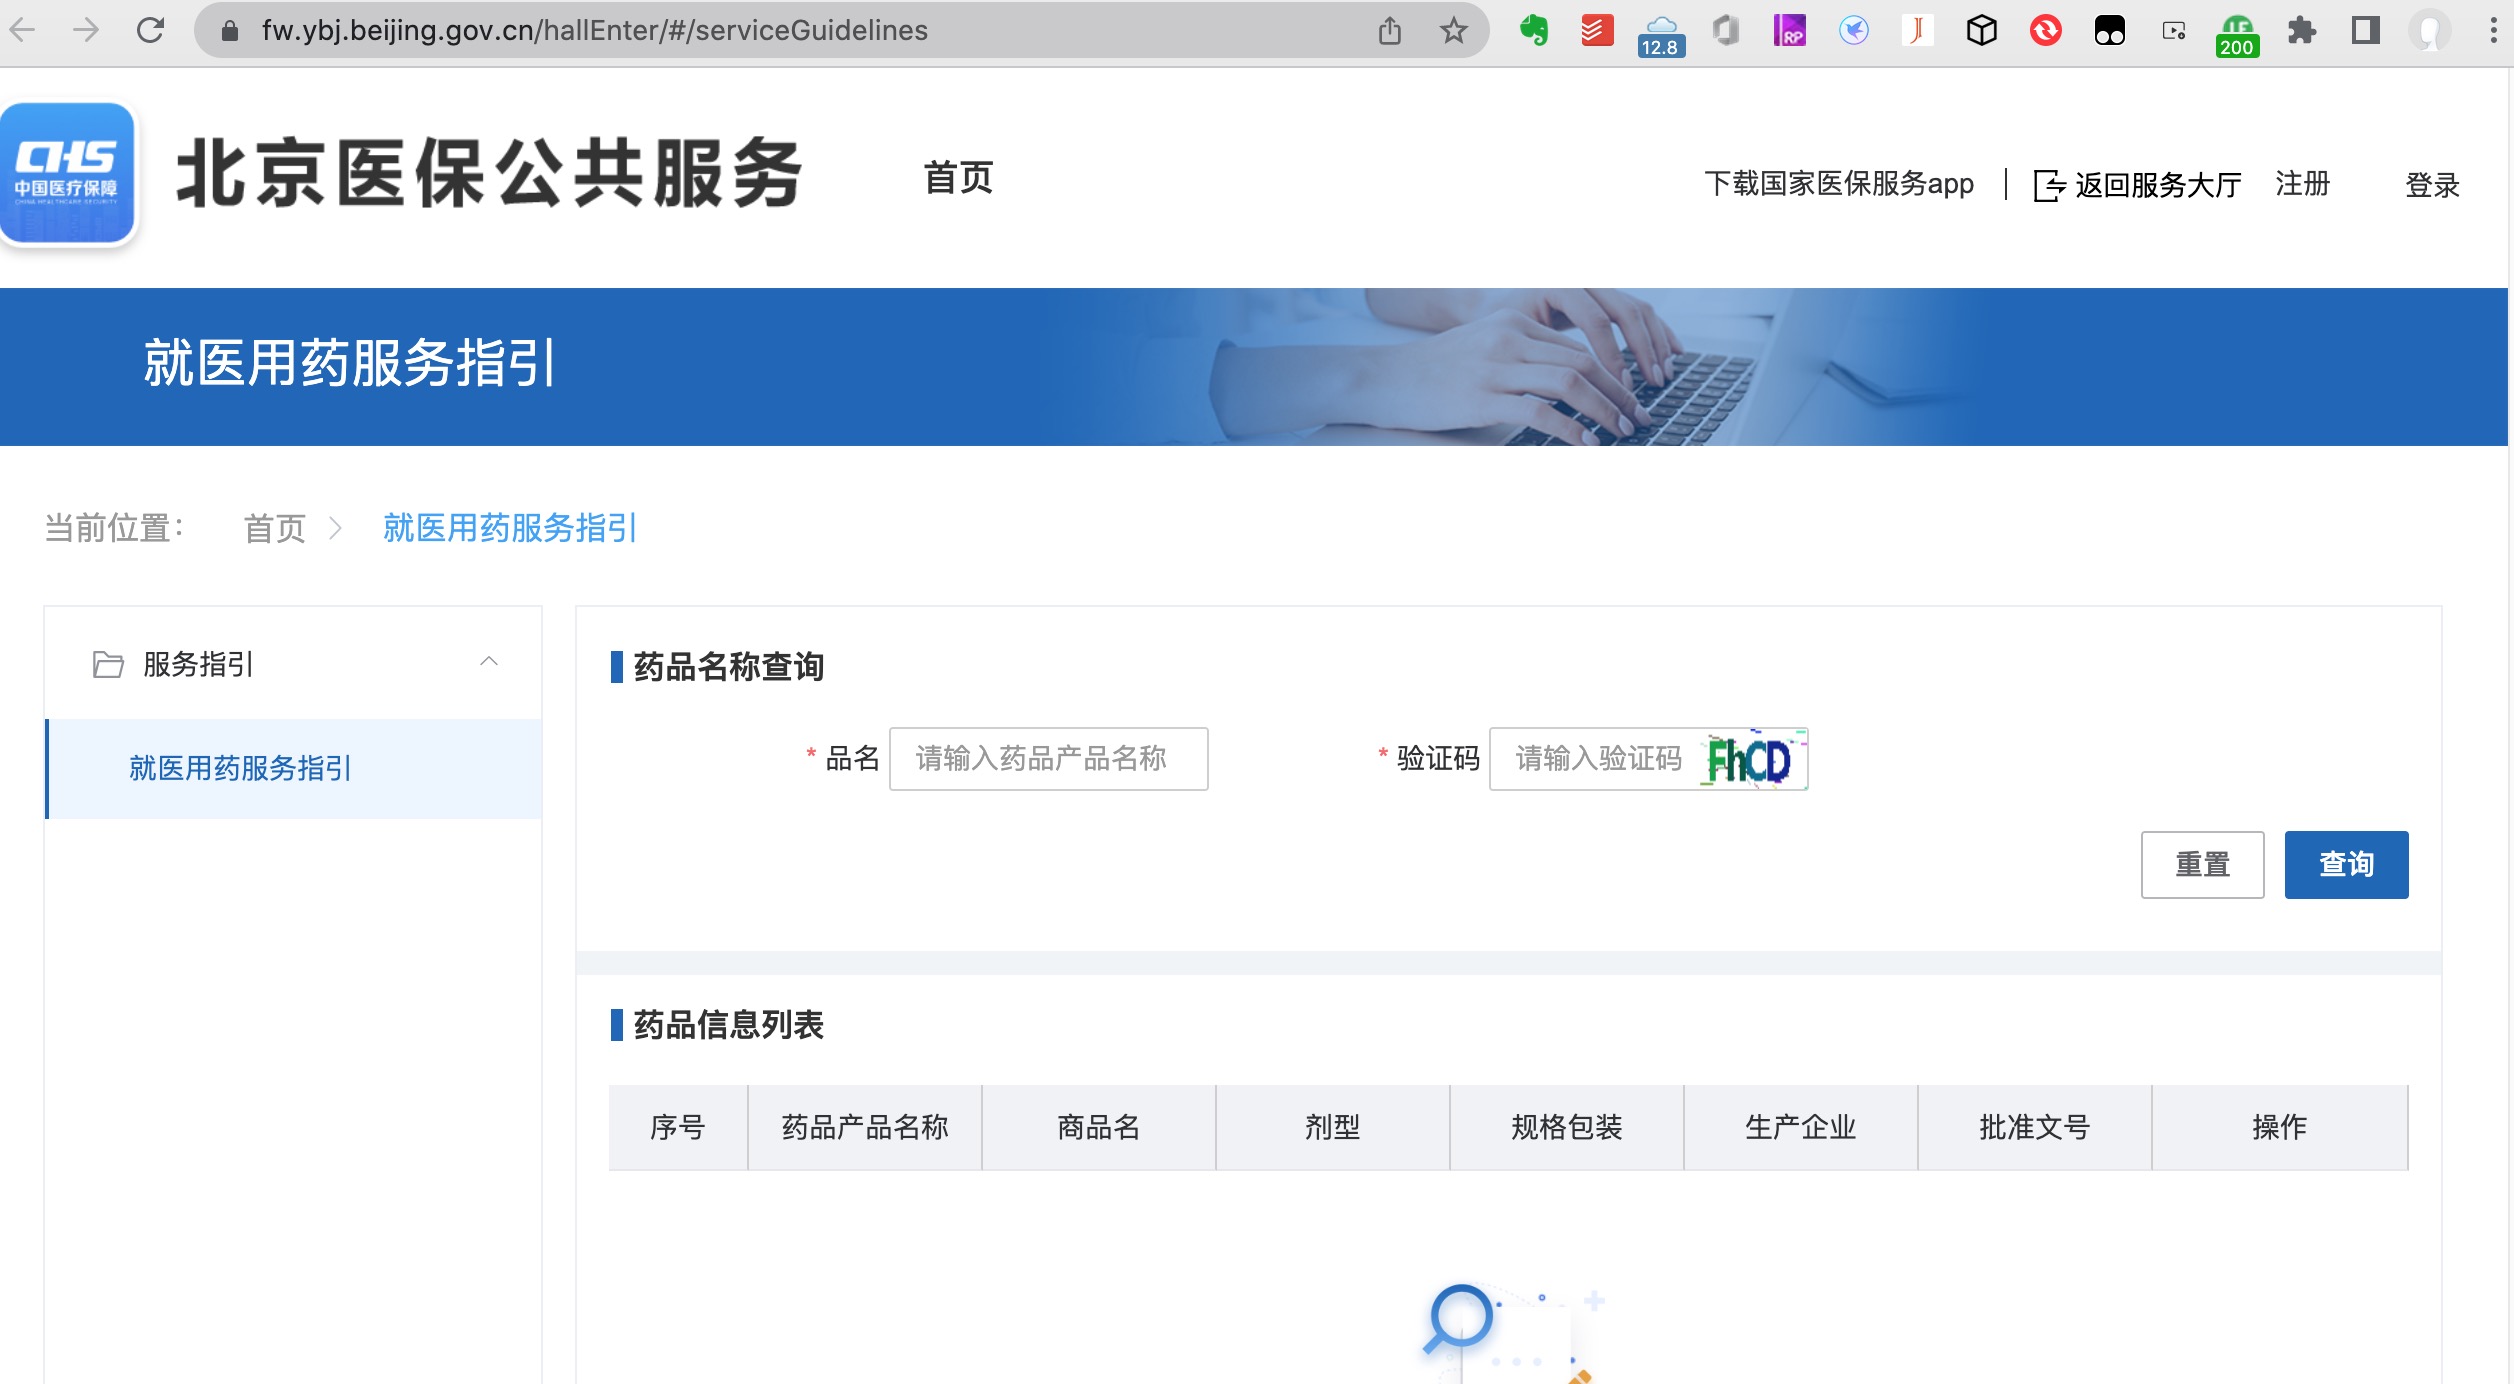
Task: Open the video playback extension icon
Action: (x=2173, y=30)
